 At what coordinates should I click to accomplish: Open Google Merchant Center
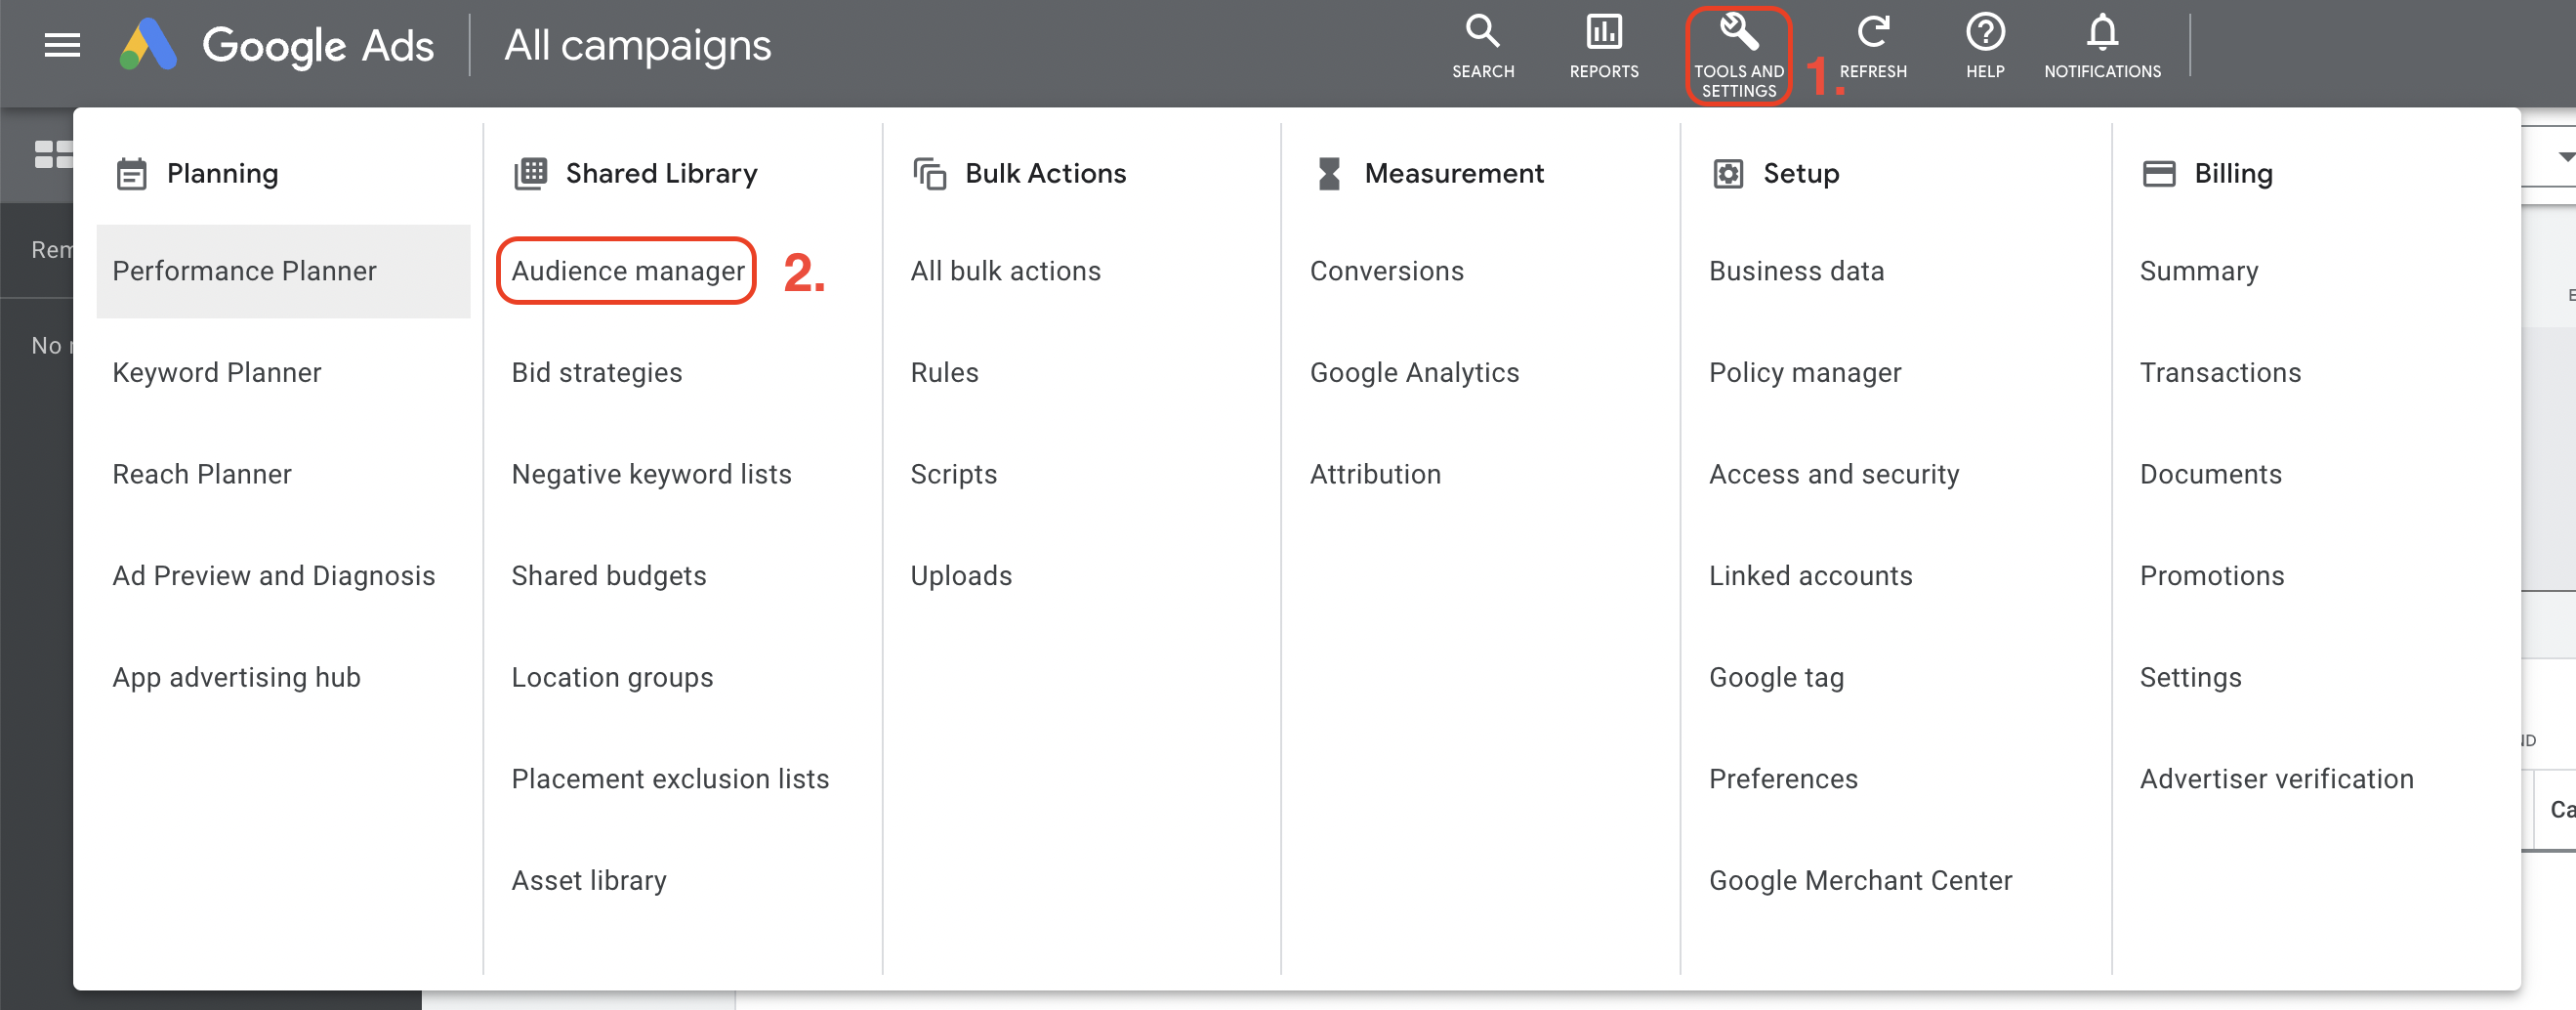[1860, 881]
